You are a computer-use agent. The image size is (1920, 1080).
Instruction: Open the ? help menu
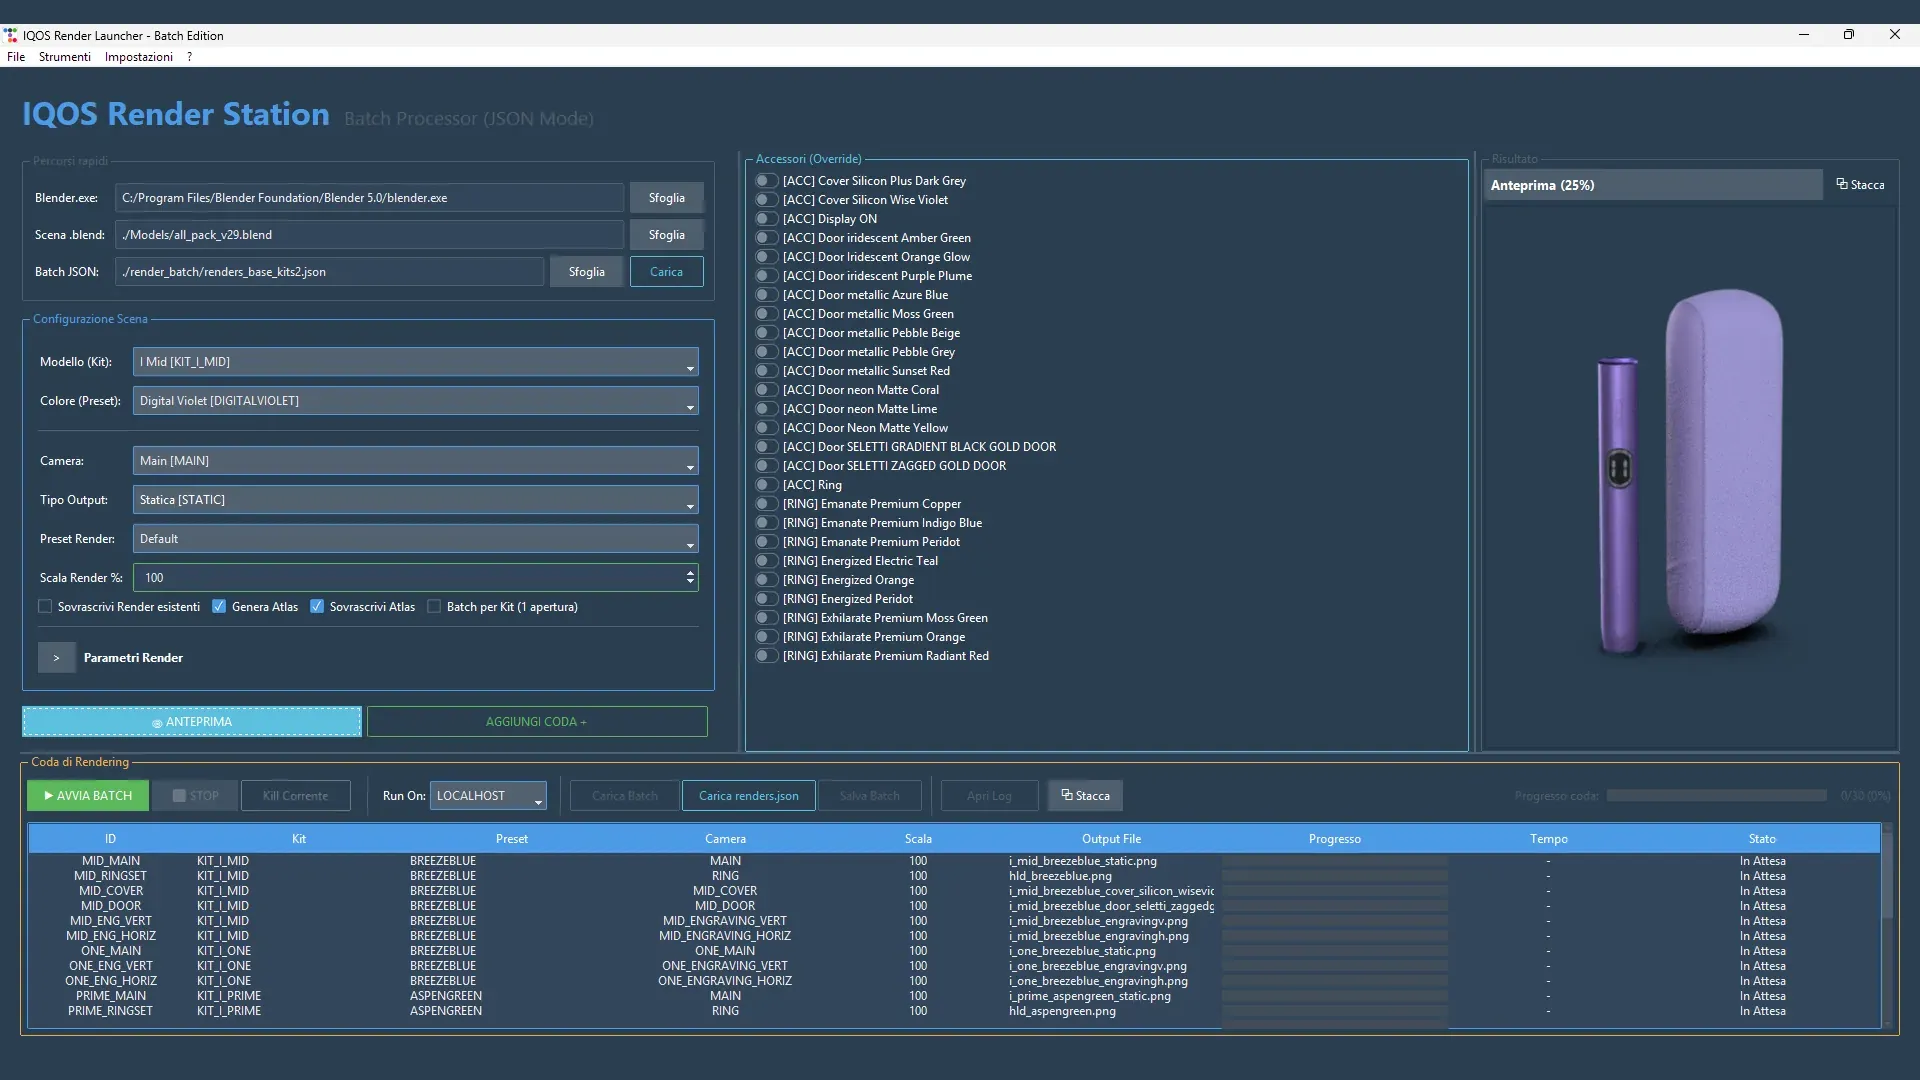(x=189, y=57)
